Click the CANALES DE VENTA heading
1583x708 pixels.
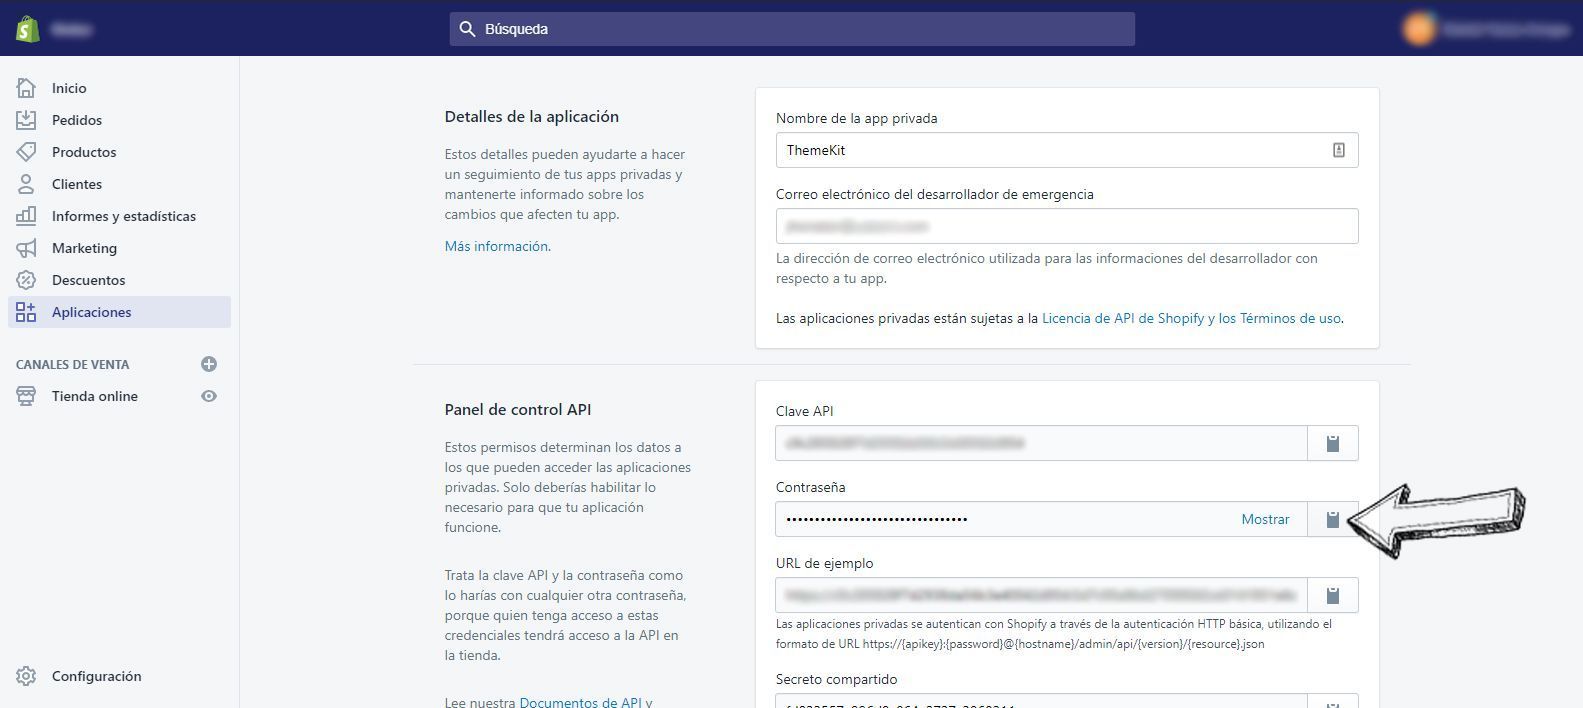(x=72, y=364)
